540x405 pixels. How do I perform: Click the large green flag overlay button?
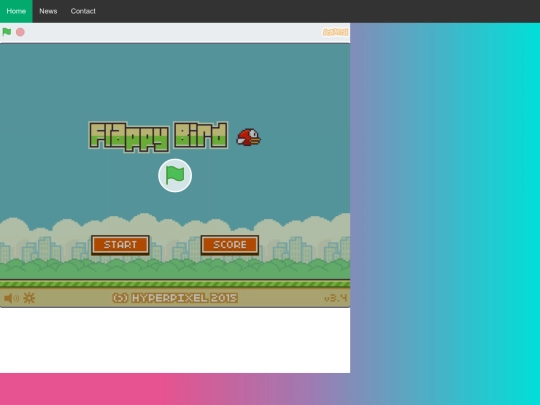175,175
